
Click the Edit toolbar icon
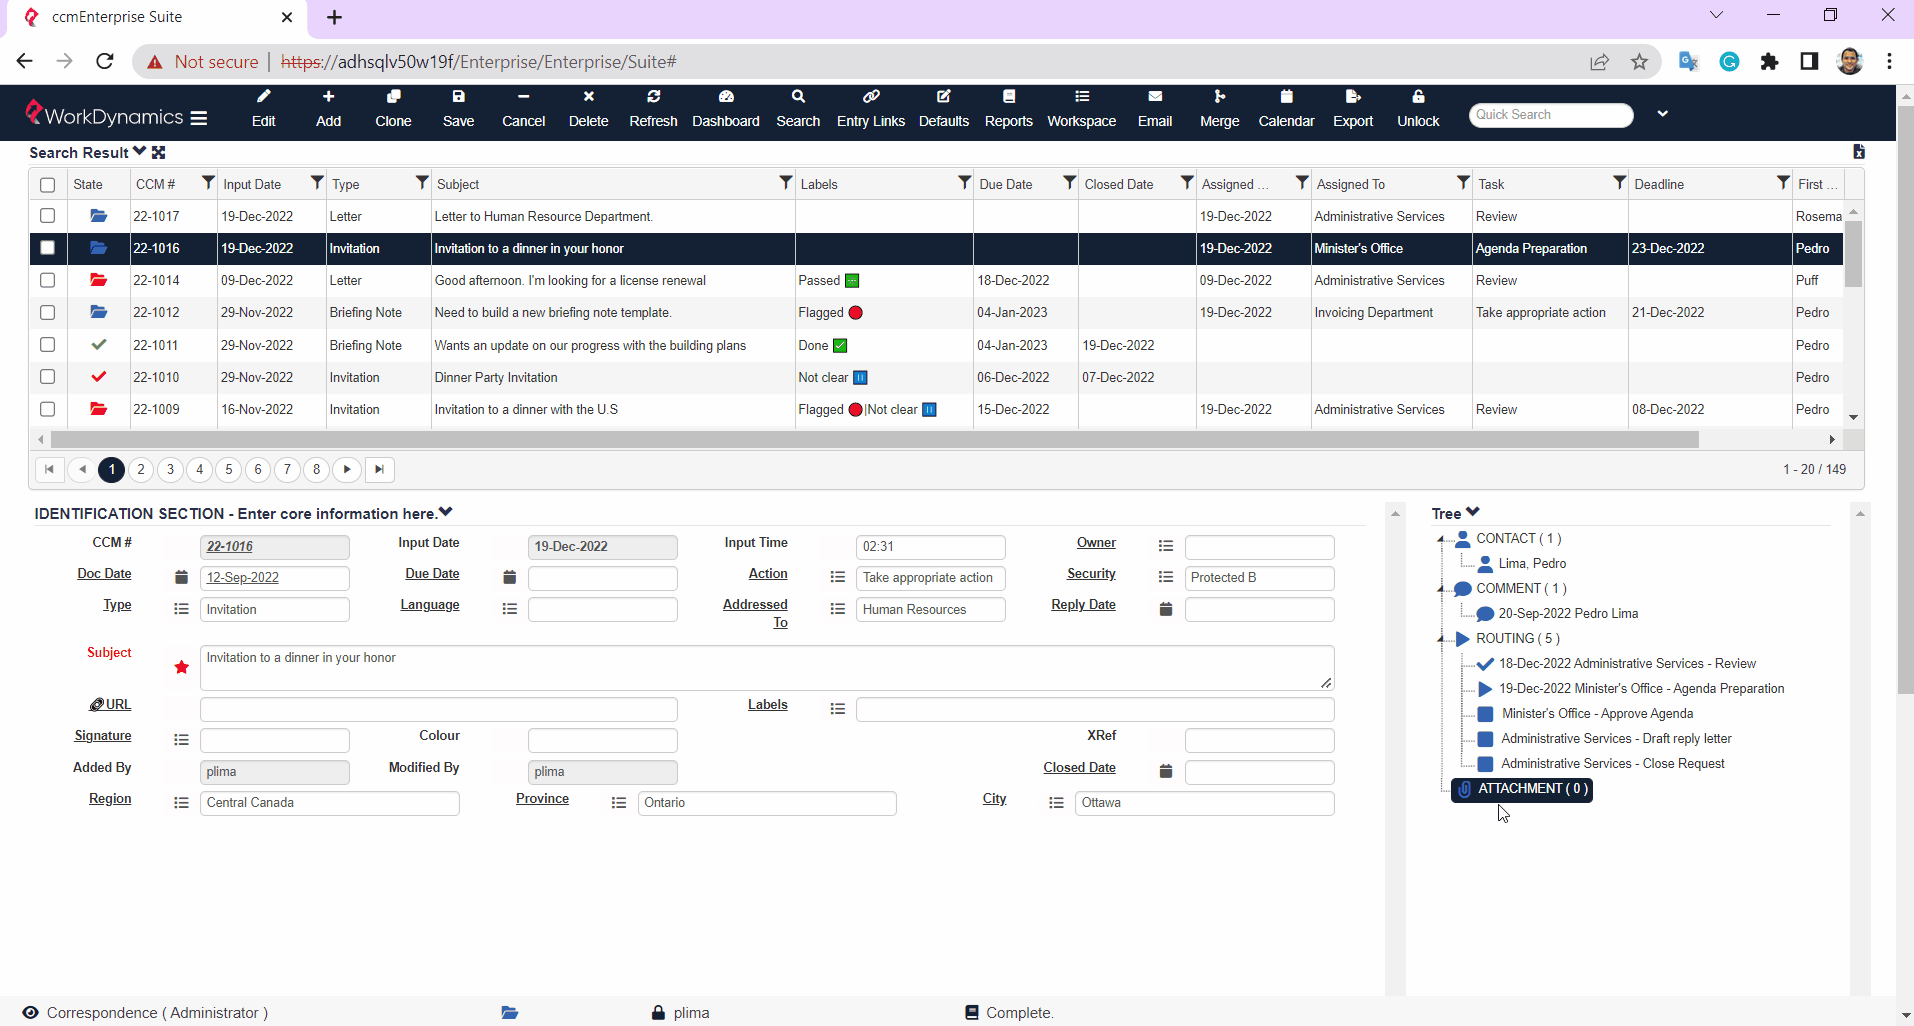tap(263, 109)
